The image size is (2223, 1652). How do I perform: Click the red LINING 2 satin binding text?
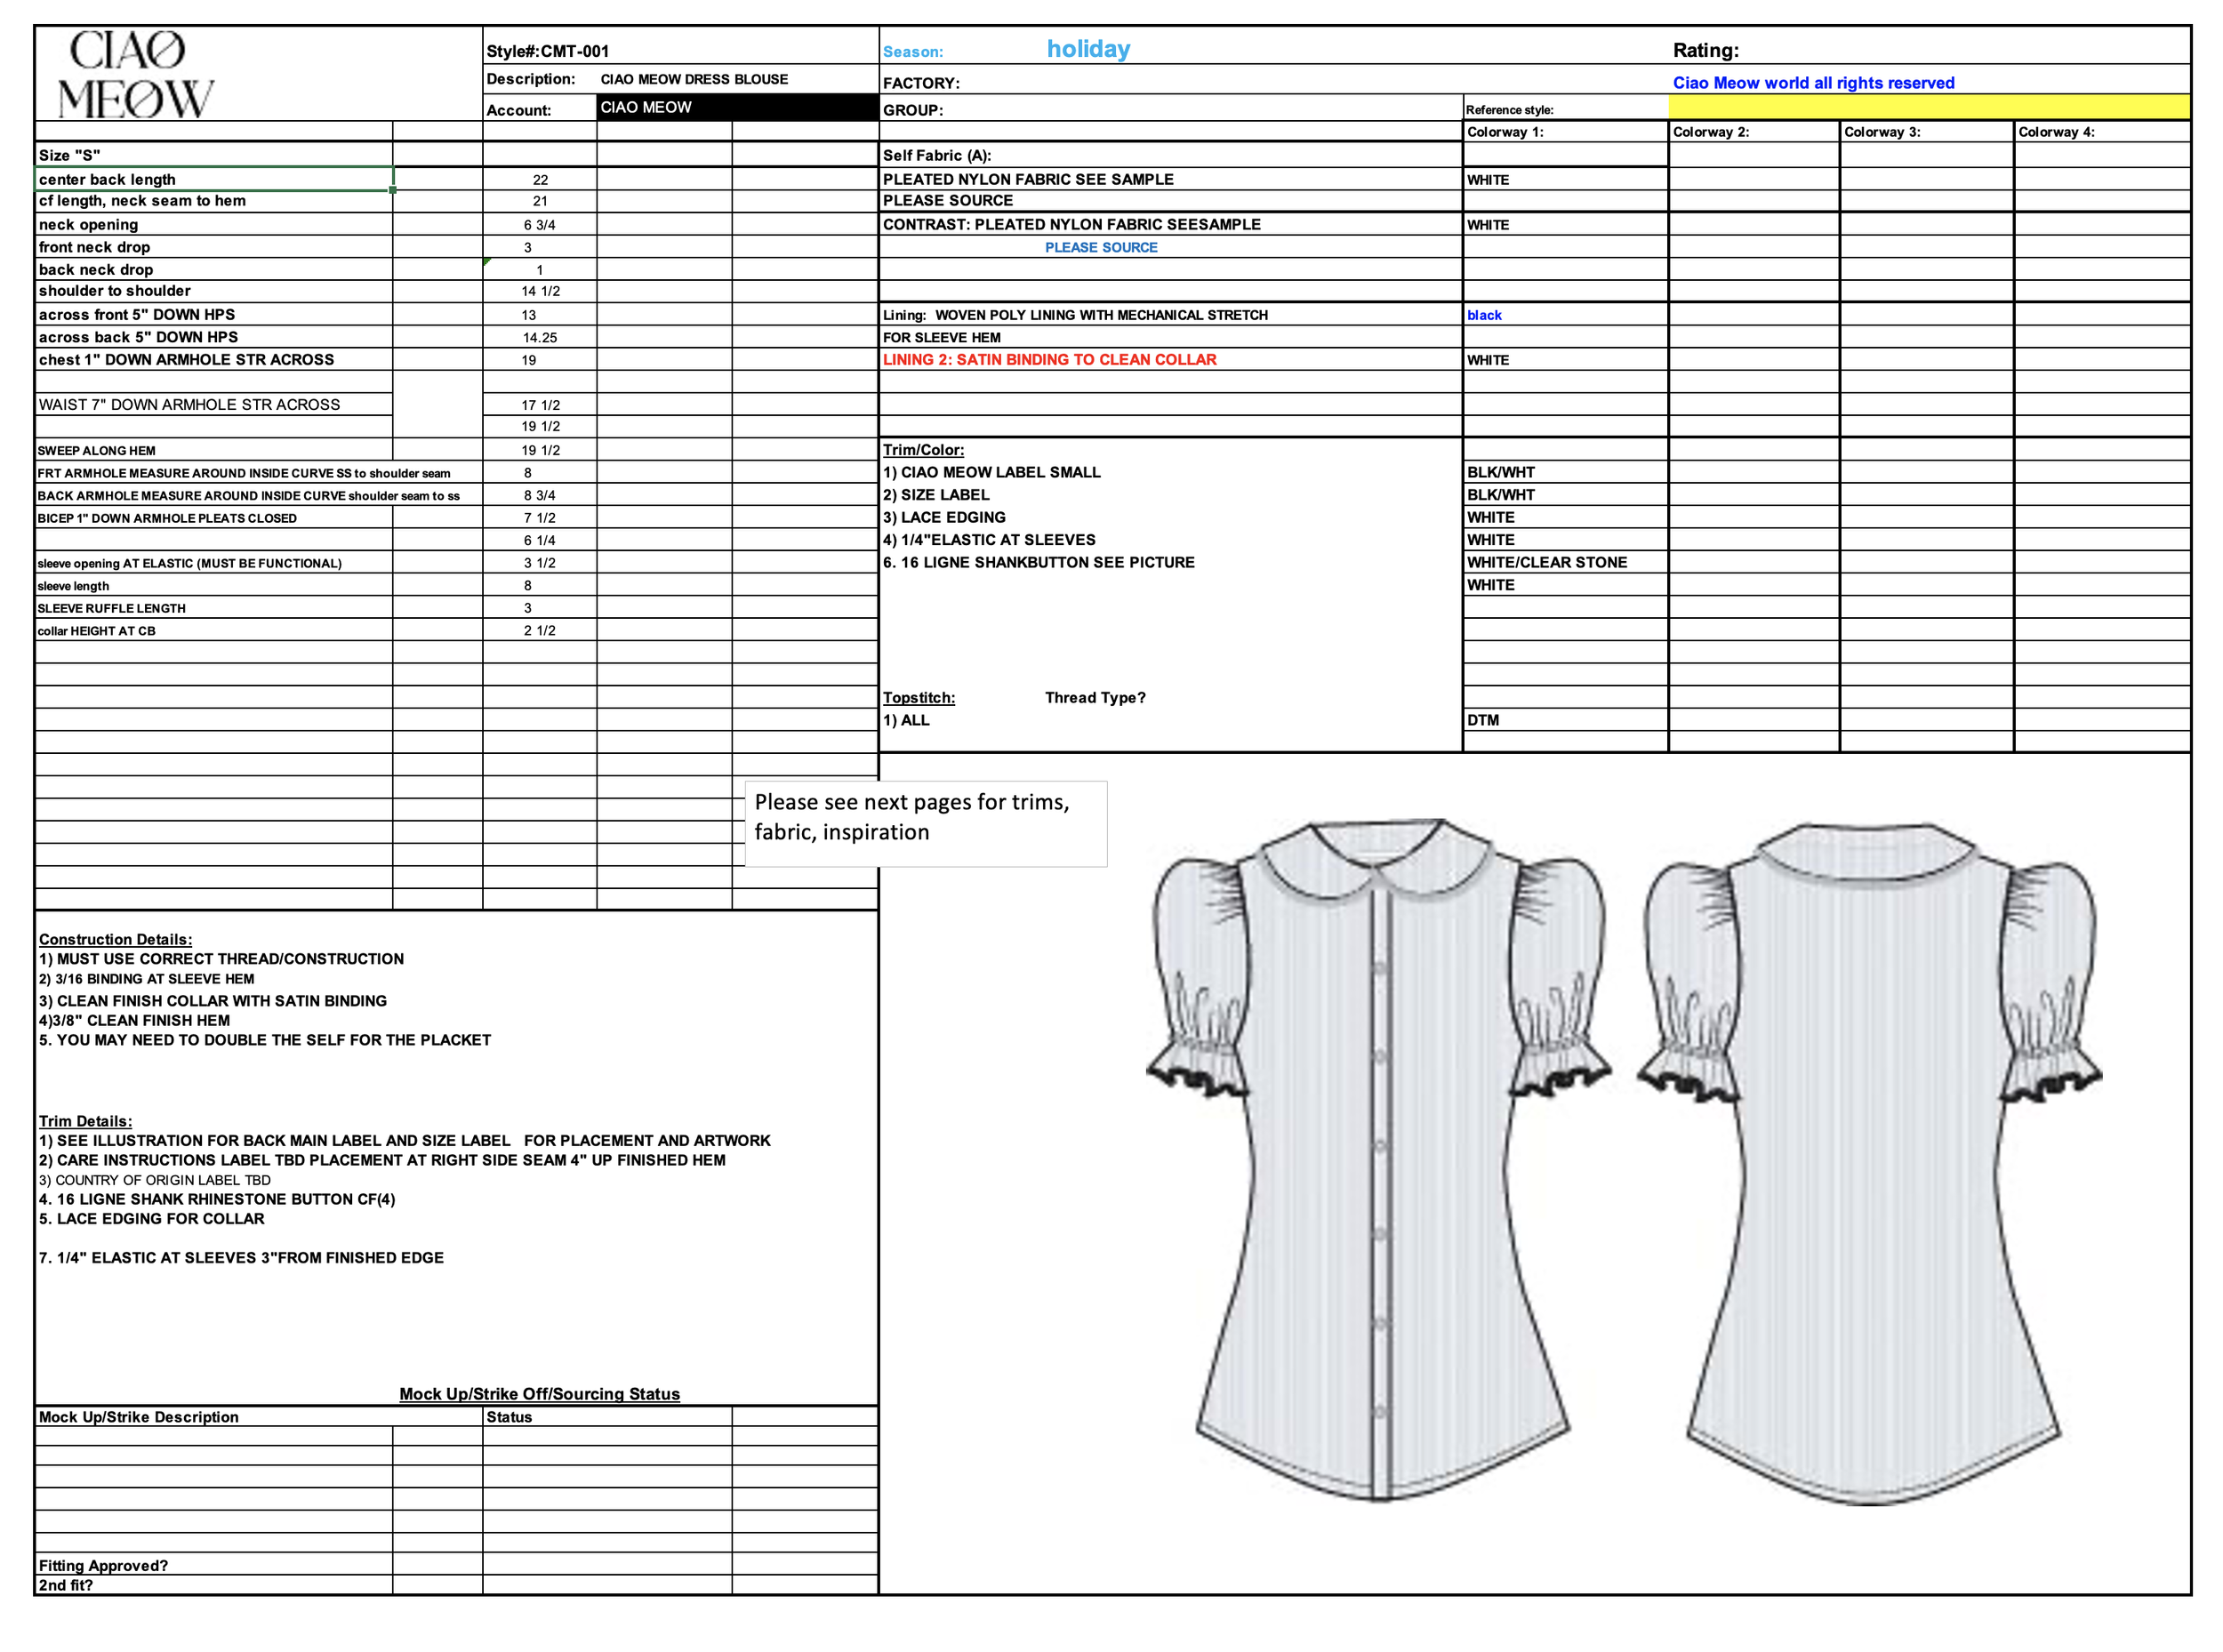(1049, 359)
